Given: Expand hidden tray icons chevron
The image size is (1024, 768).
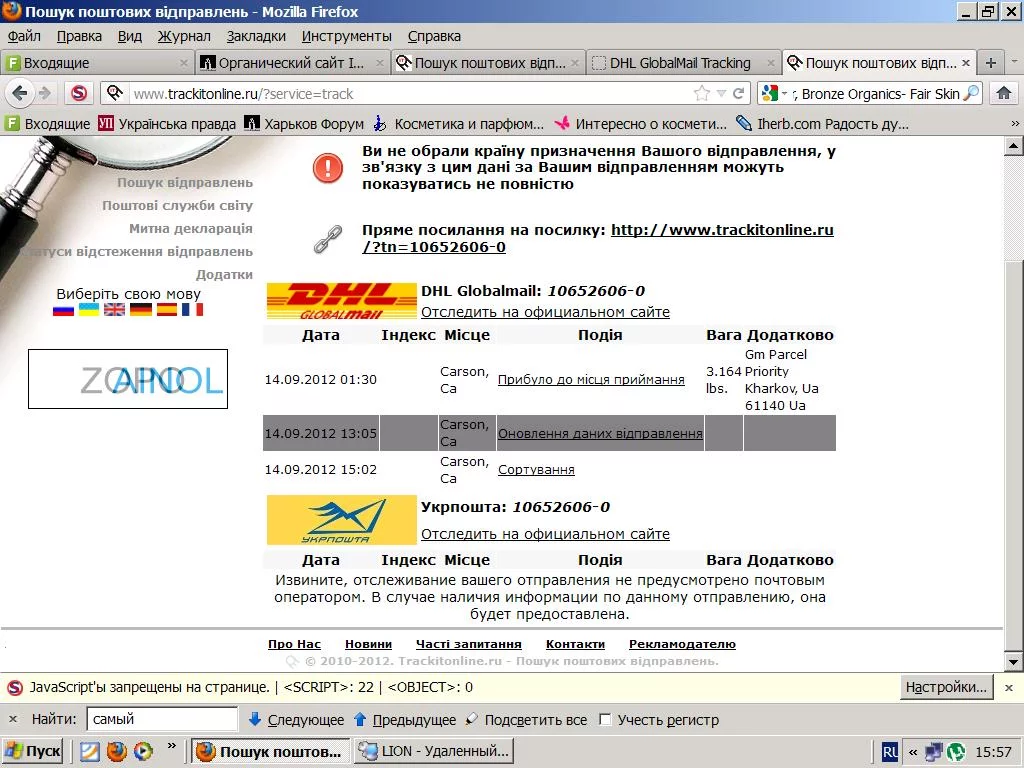Looking at the screenshot, I should coord(913,752).
